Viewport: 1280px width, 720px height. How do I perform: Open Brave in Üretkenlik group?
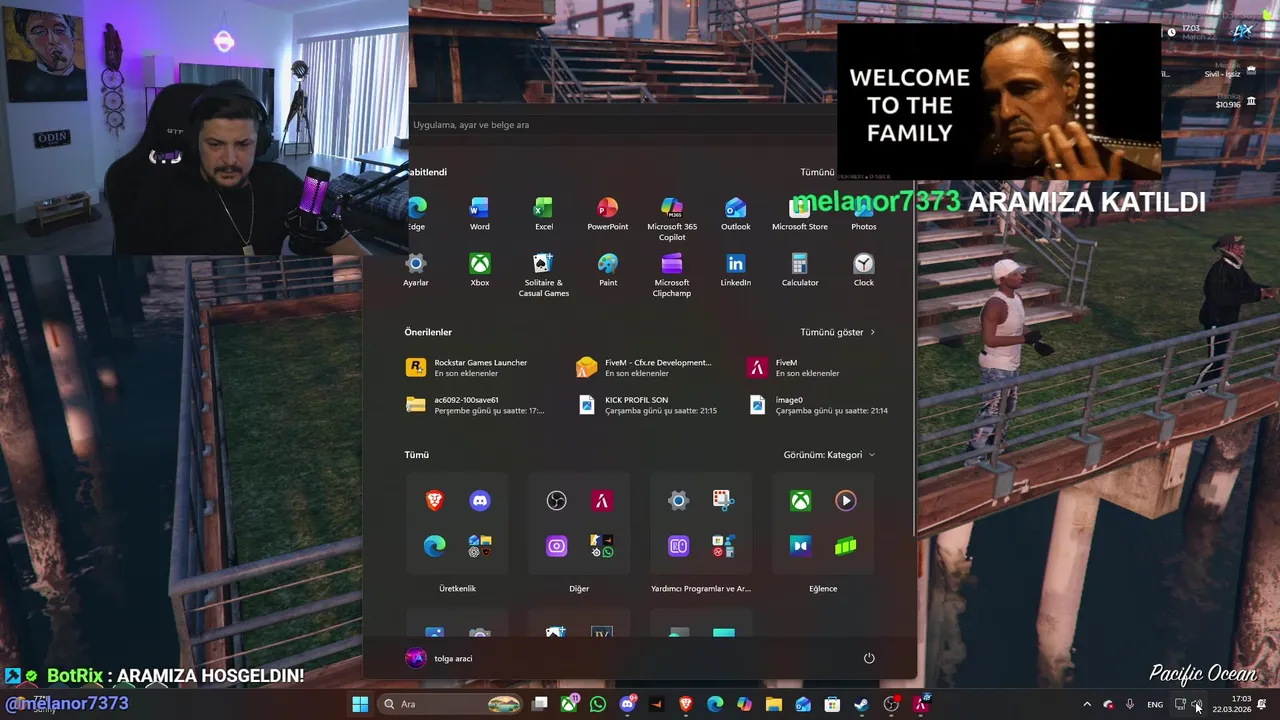pos(435,501)
